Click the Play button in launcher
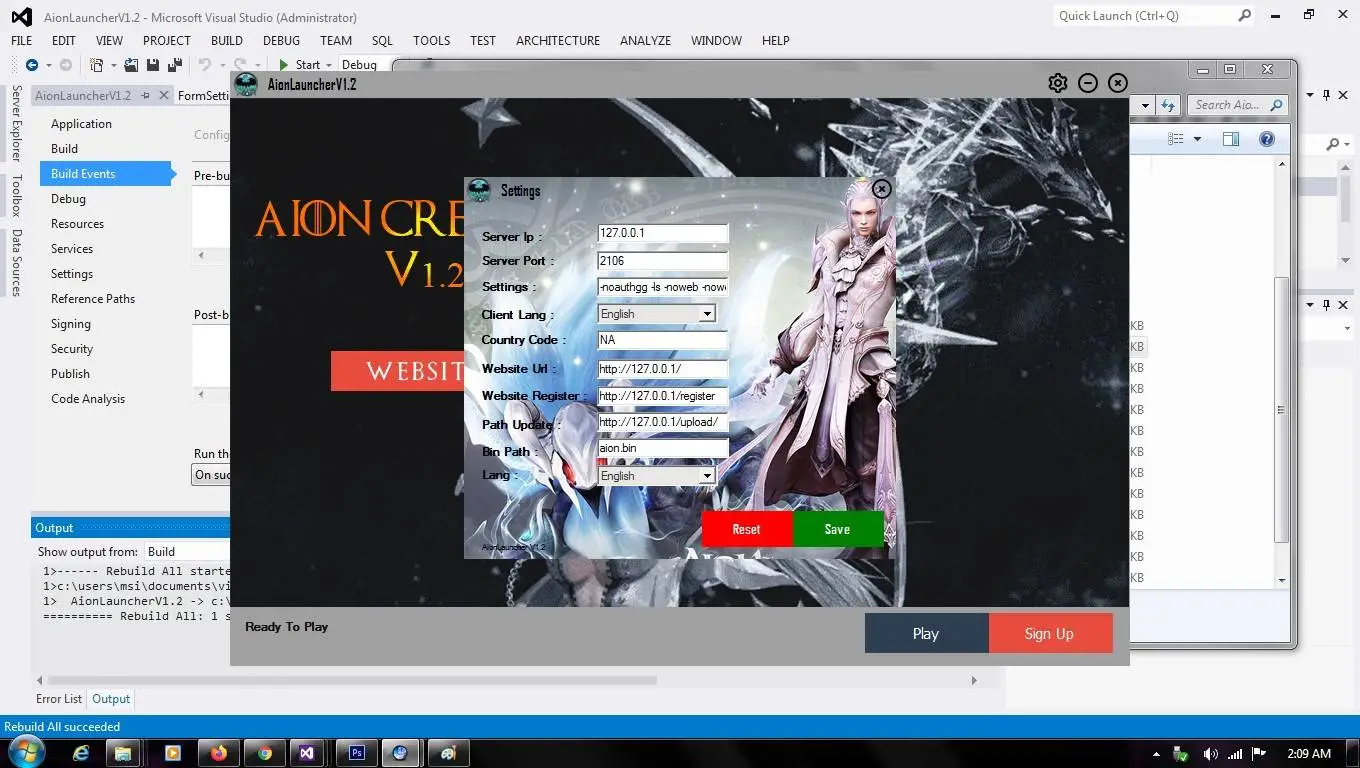The width and height of the screenshot is (1360, 768). [926, 633]
